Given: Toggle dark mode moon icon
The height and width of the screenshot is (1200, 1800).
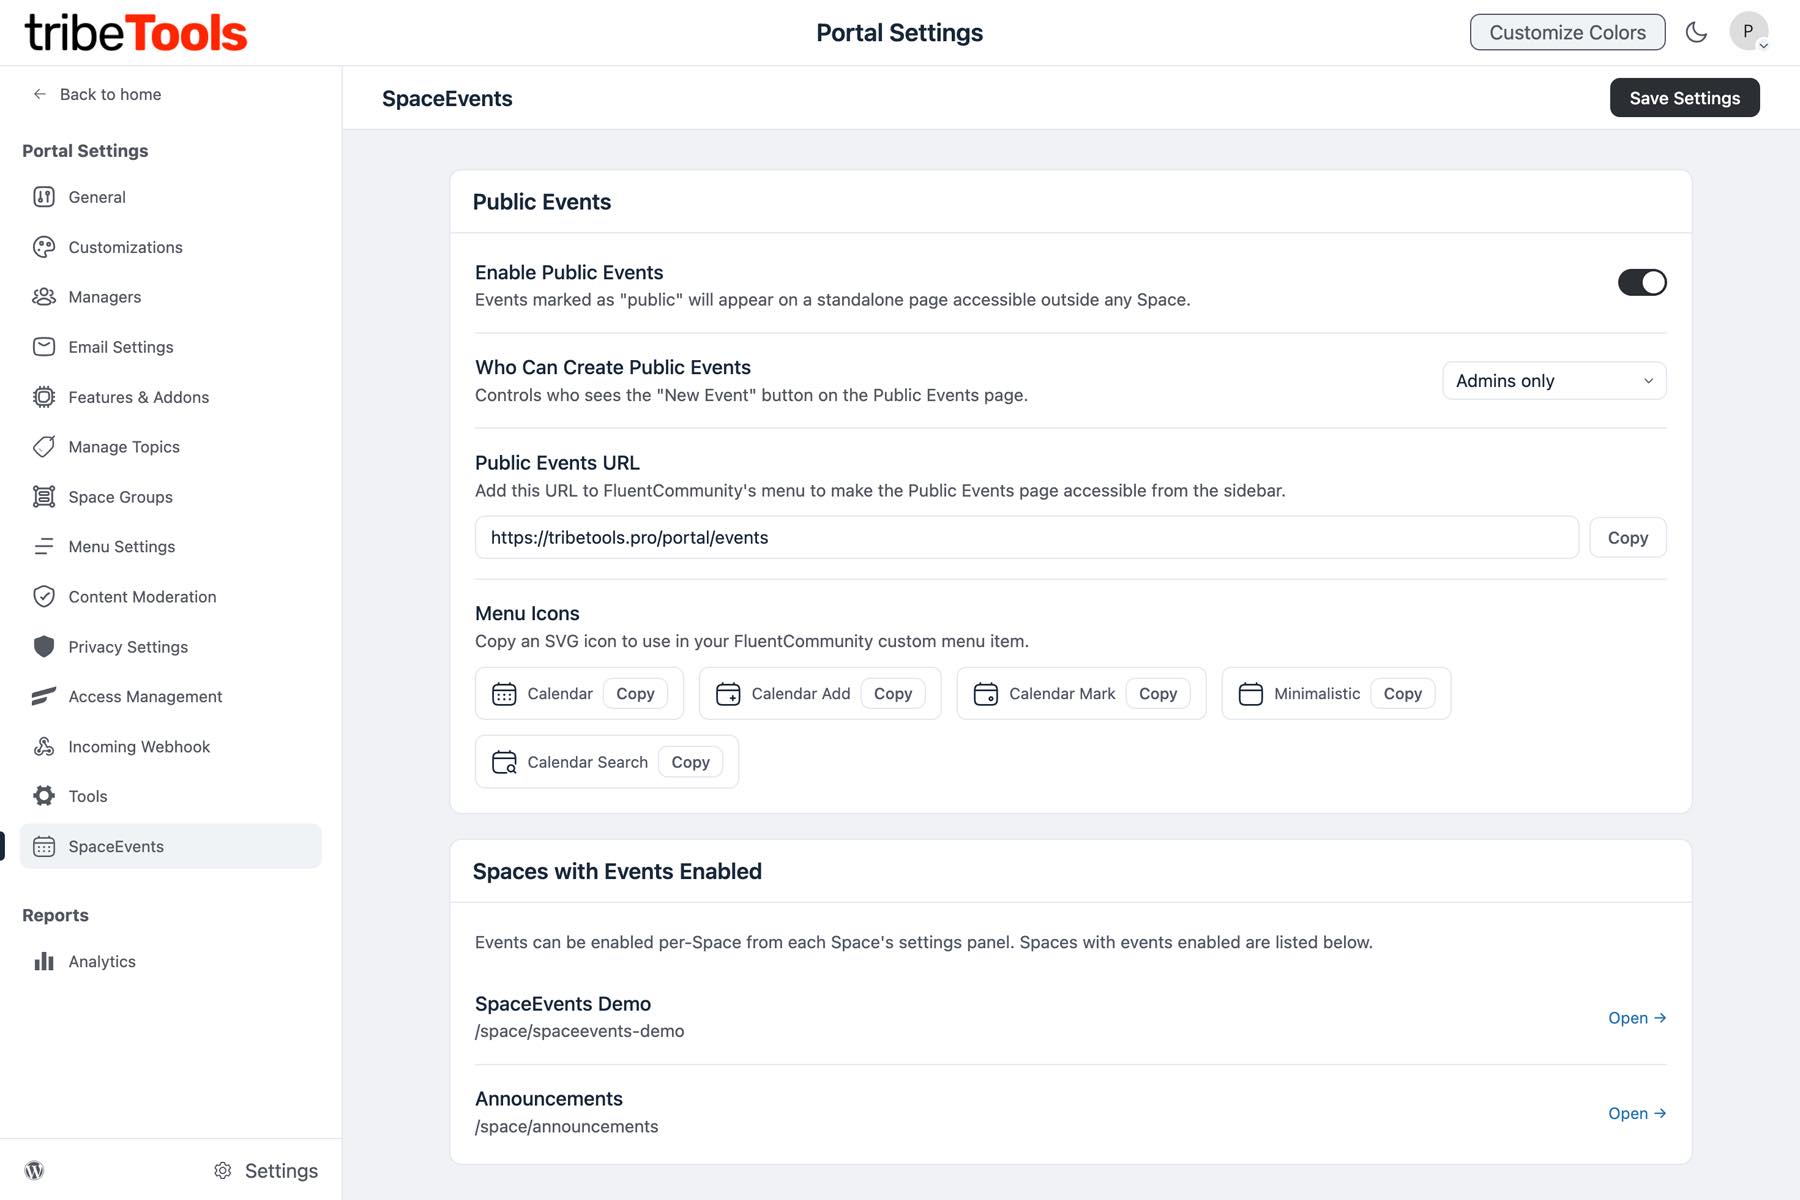Looking at the screenshot, I should coord(1696,32).
